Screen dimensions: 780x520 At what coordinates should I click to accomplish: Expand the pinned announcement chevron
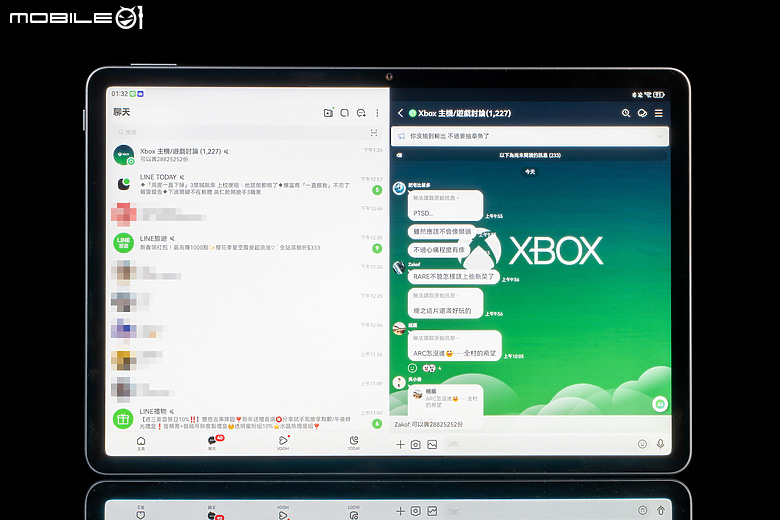click(660, 136)
